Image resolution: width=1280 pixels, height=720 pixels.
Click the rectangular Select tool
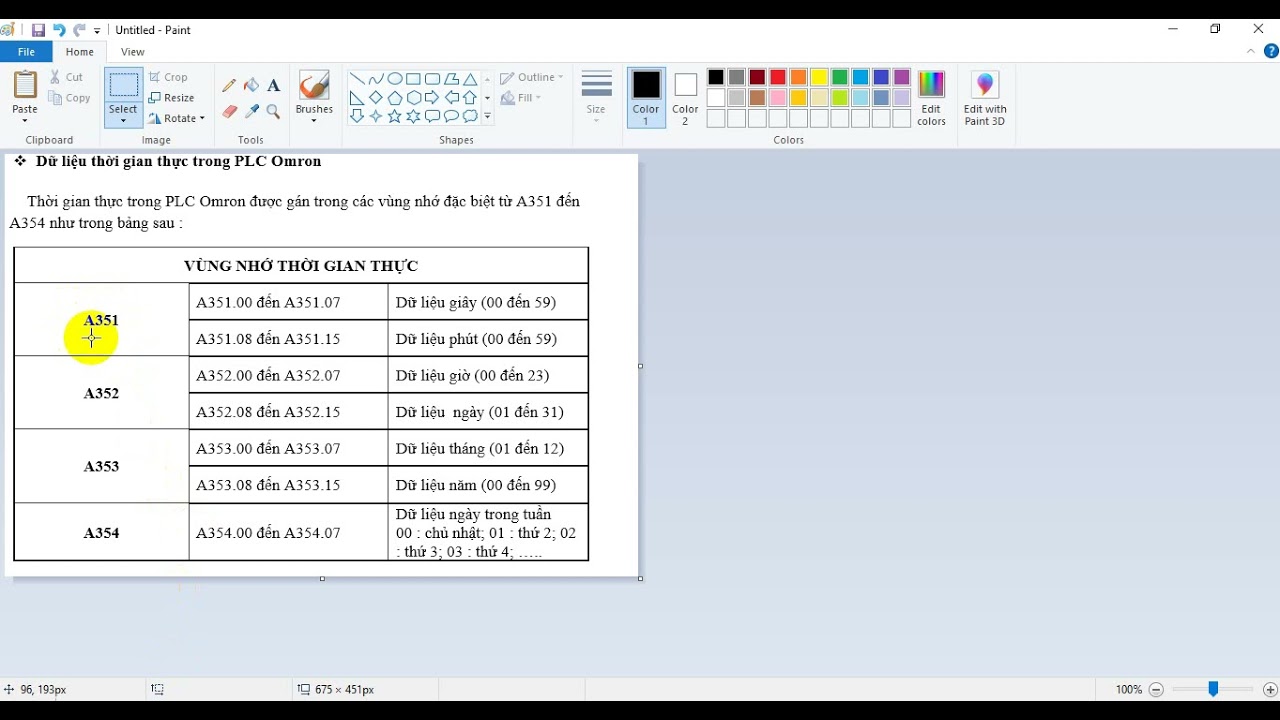pos(123,85)
